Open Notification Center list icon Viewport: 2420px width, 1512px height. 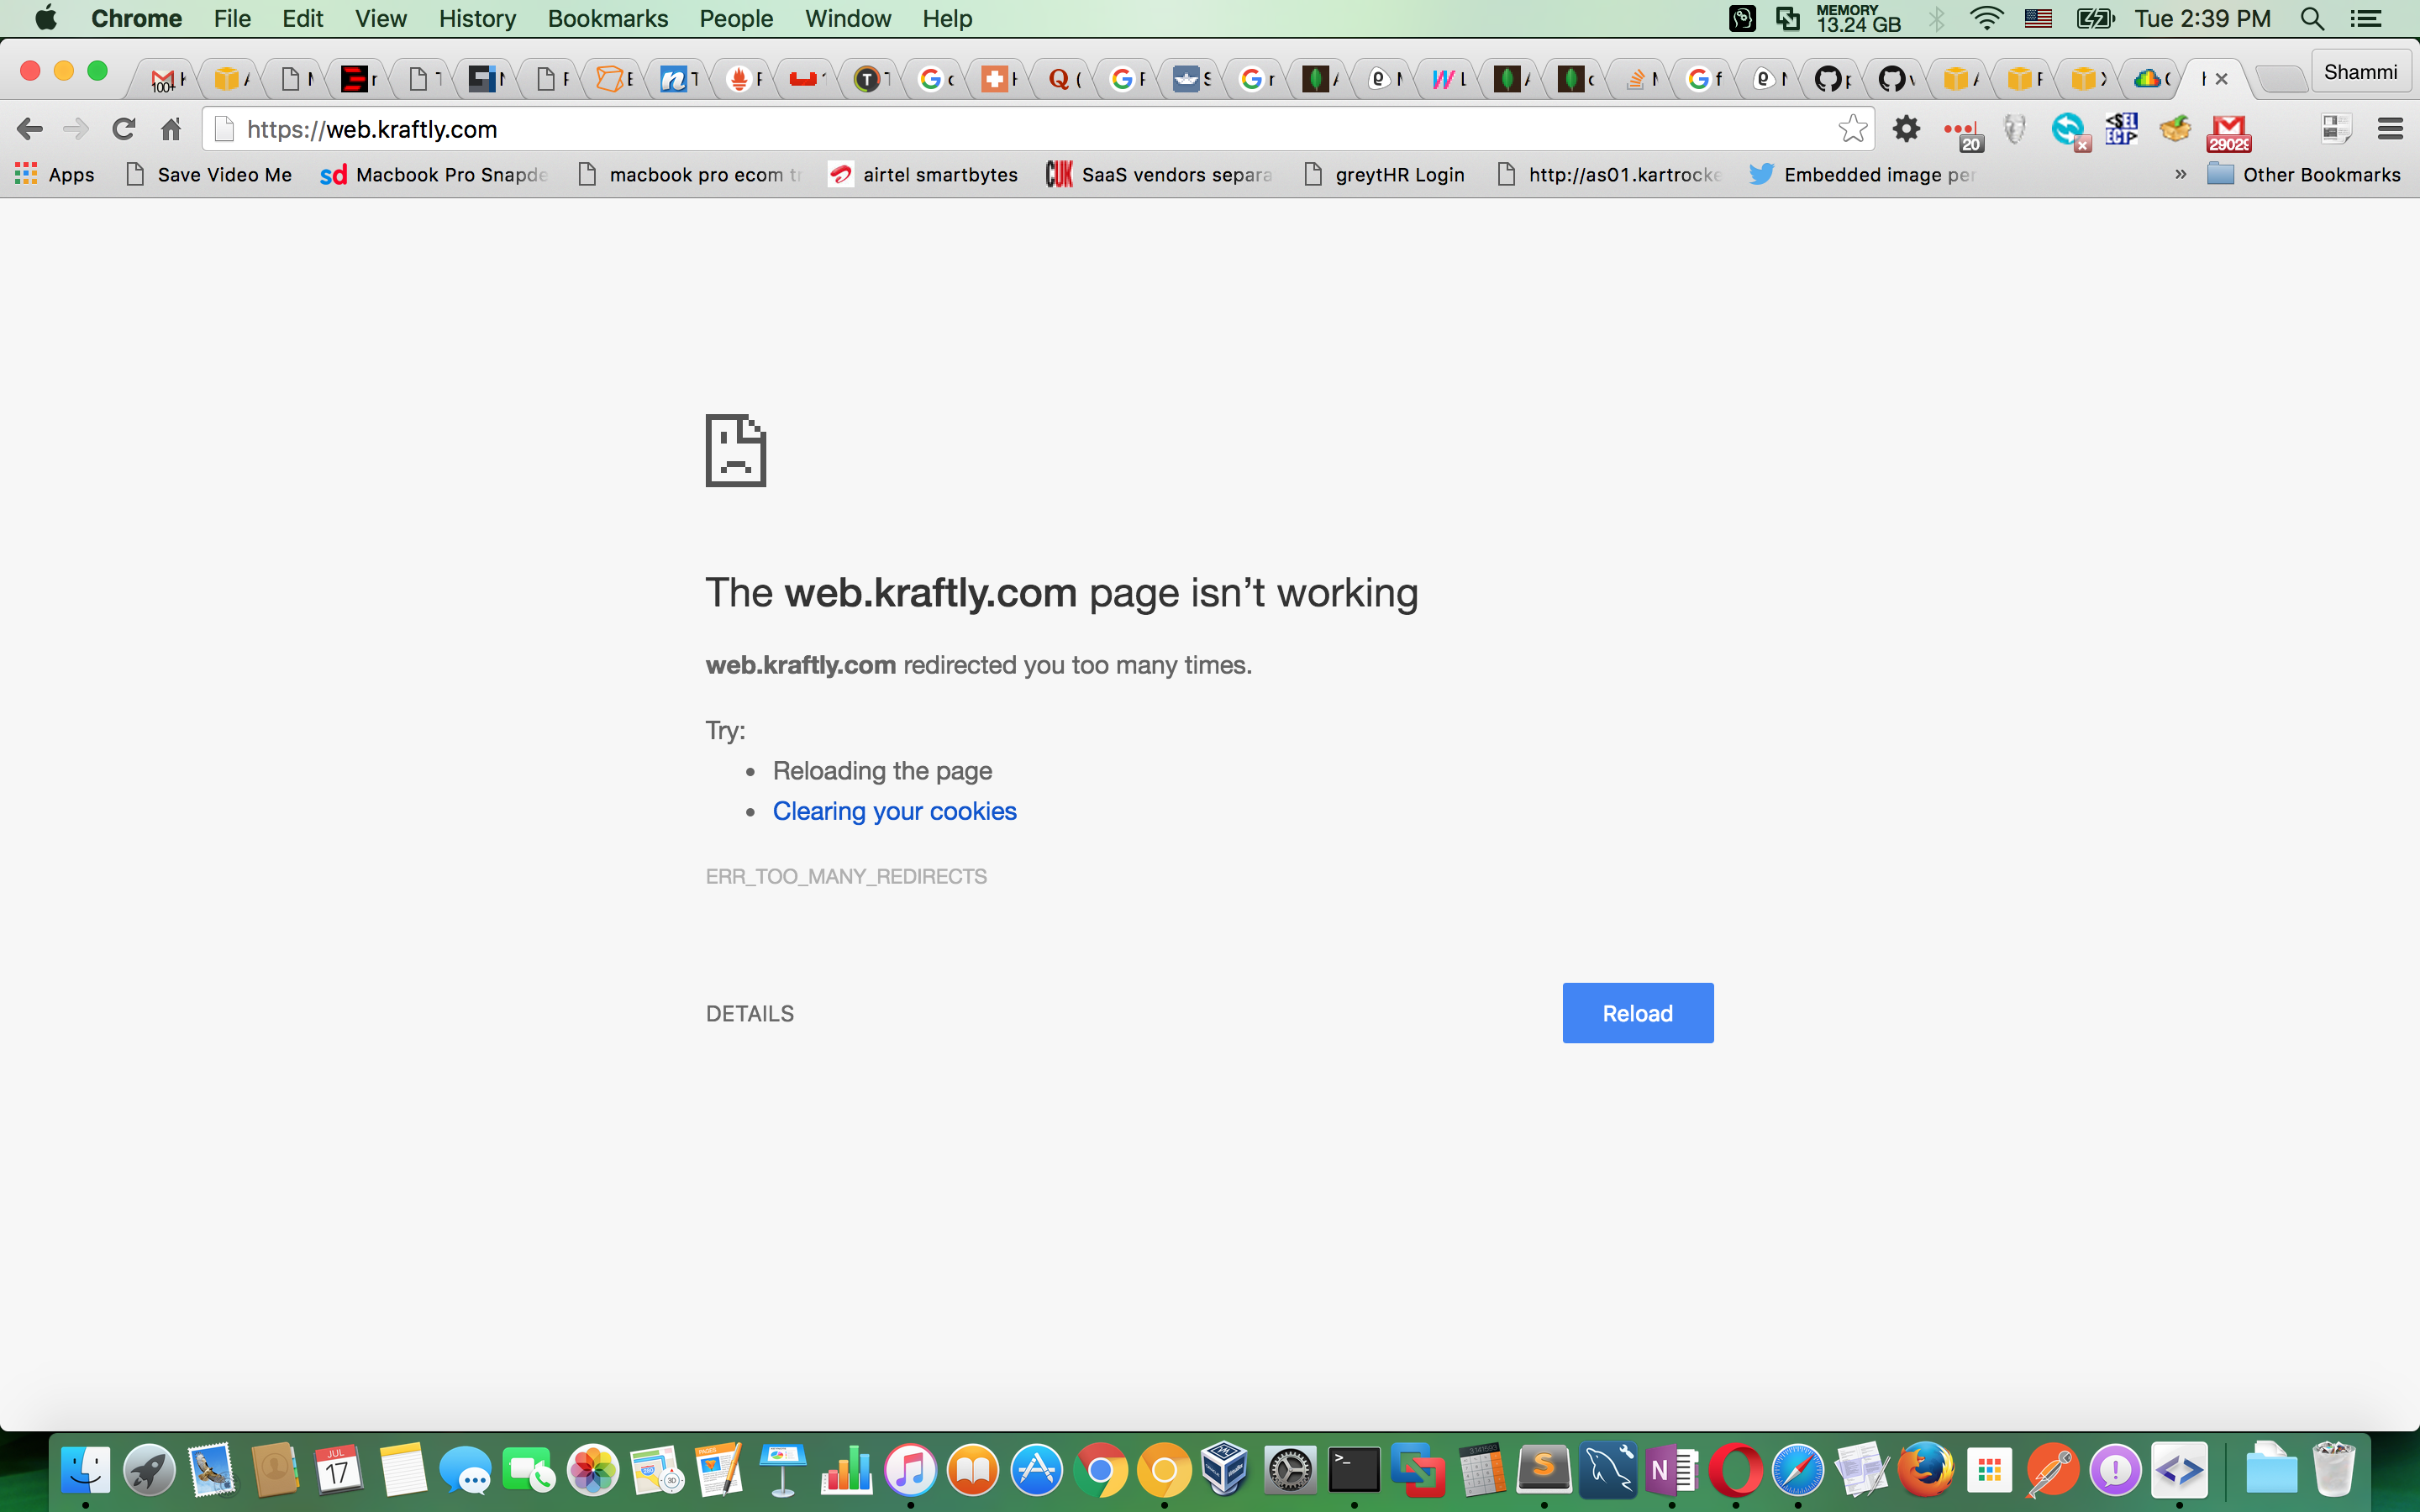pyautogui.click(x=2366, y=18)
